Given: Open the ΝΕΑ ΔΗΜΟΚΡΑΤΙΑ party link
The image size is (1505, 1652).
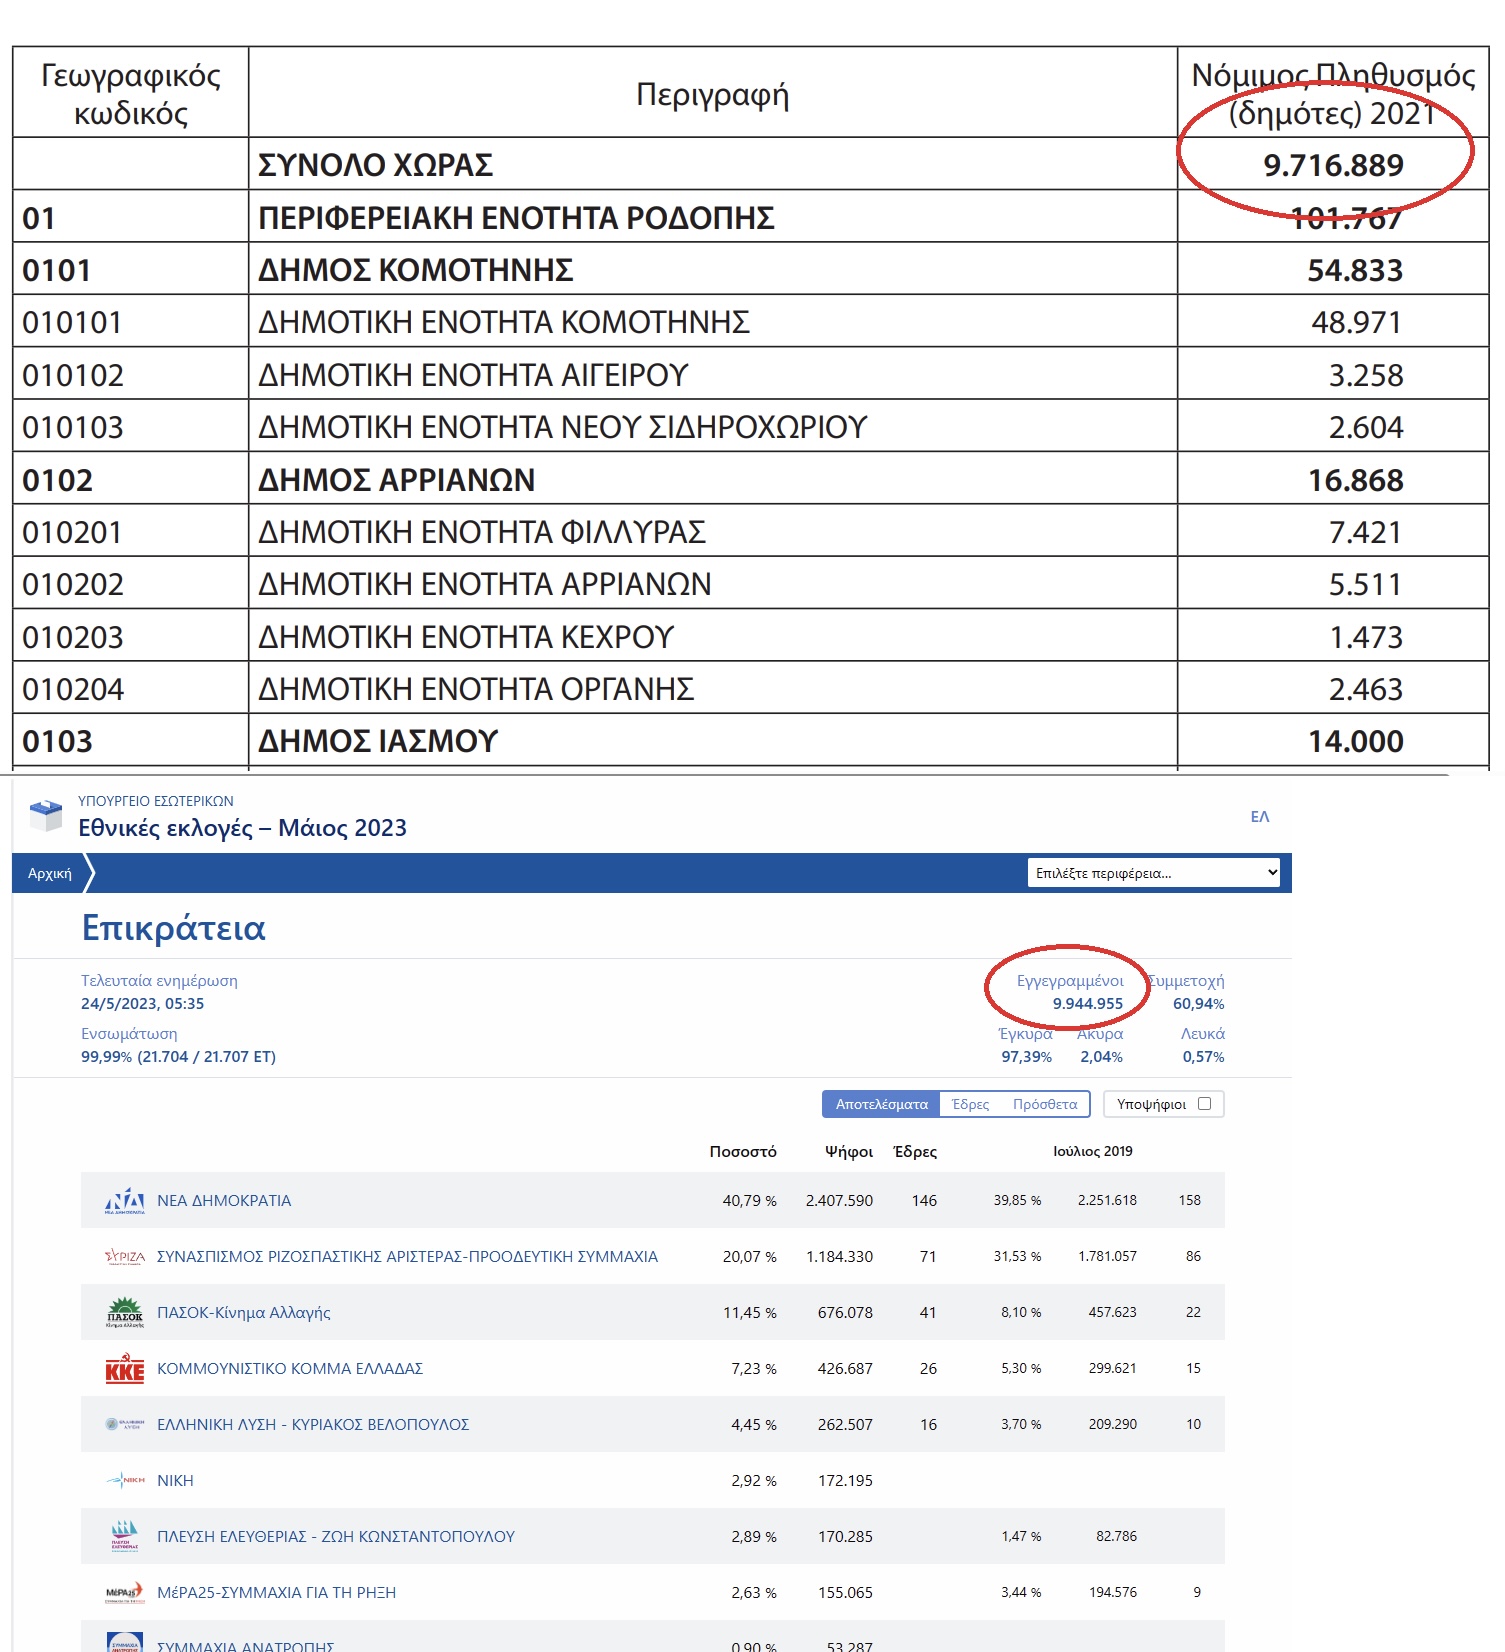Looking at the screenshot, I should pyautogui.click(x=224, y=1200).
